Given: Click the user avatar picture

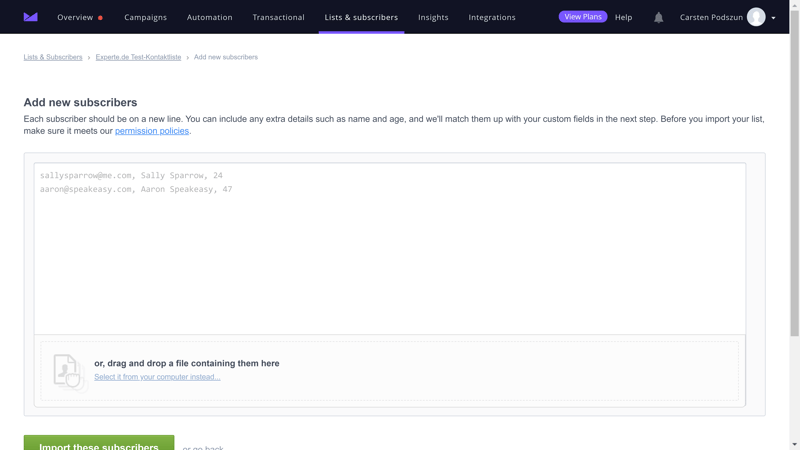Looking at the screenshot, I should pos(756,17).
